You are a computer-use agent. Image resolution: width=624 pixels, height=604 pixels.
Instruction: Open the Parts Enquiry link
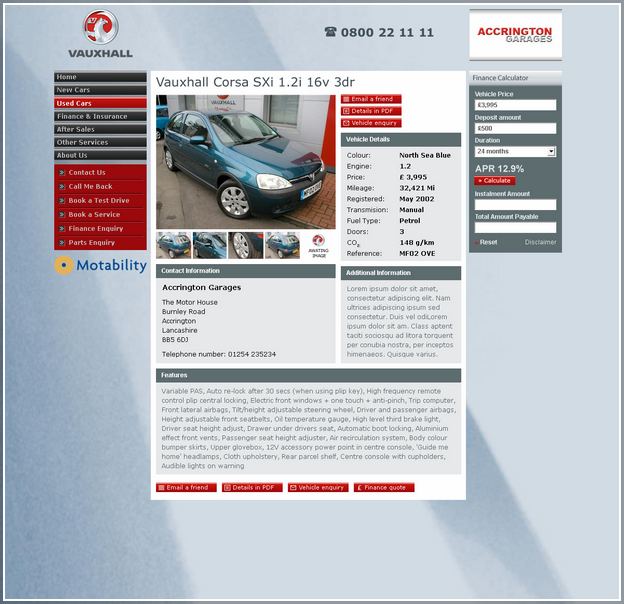point(92,242)
